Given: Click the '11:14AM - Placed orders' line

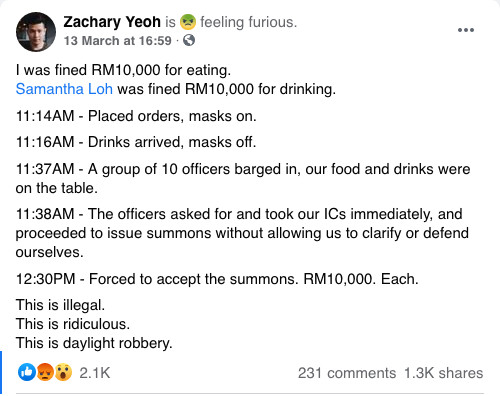Looking at the screenshot, I should pyautogui.click(x=136, y=116).
